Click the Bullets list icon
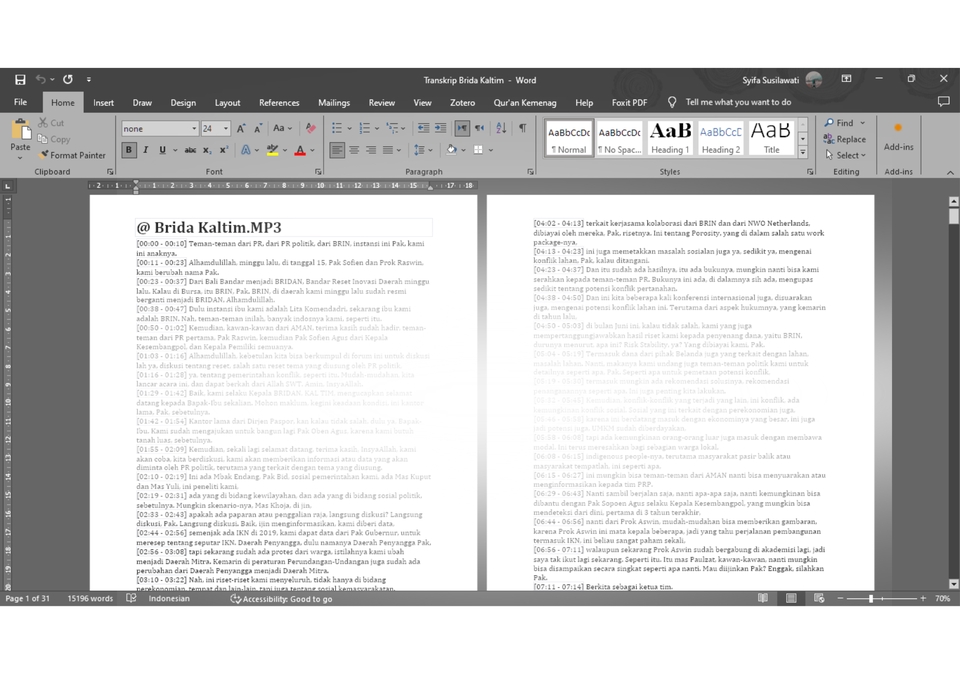 pyautogui.click(x=337, y=128)
